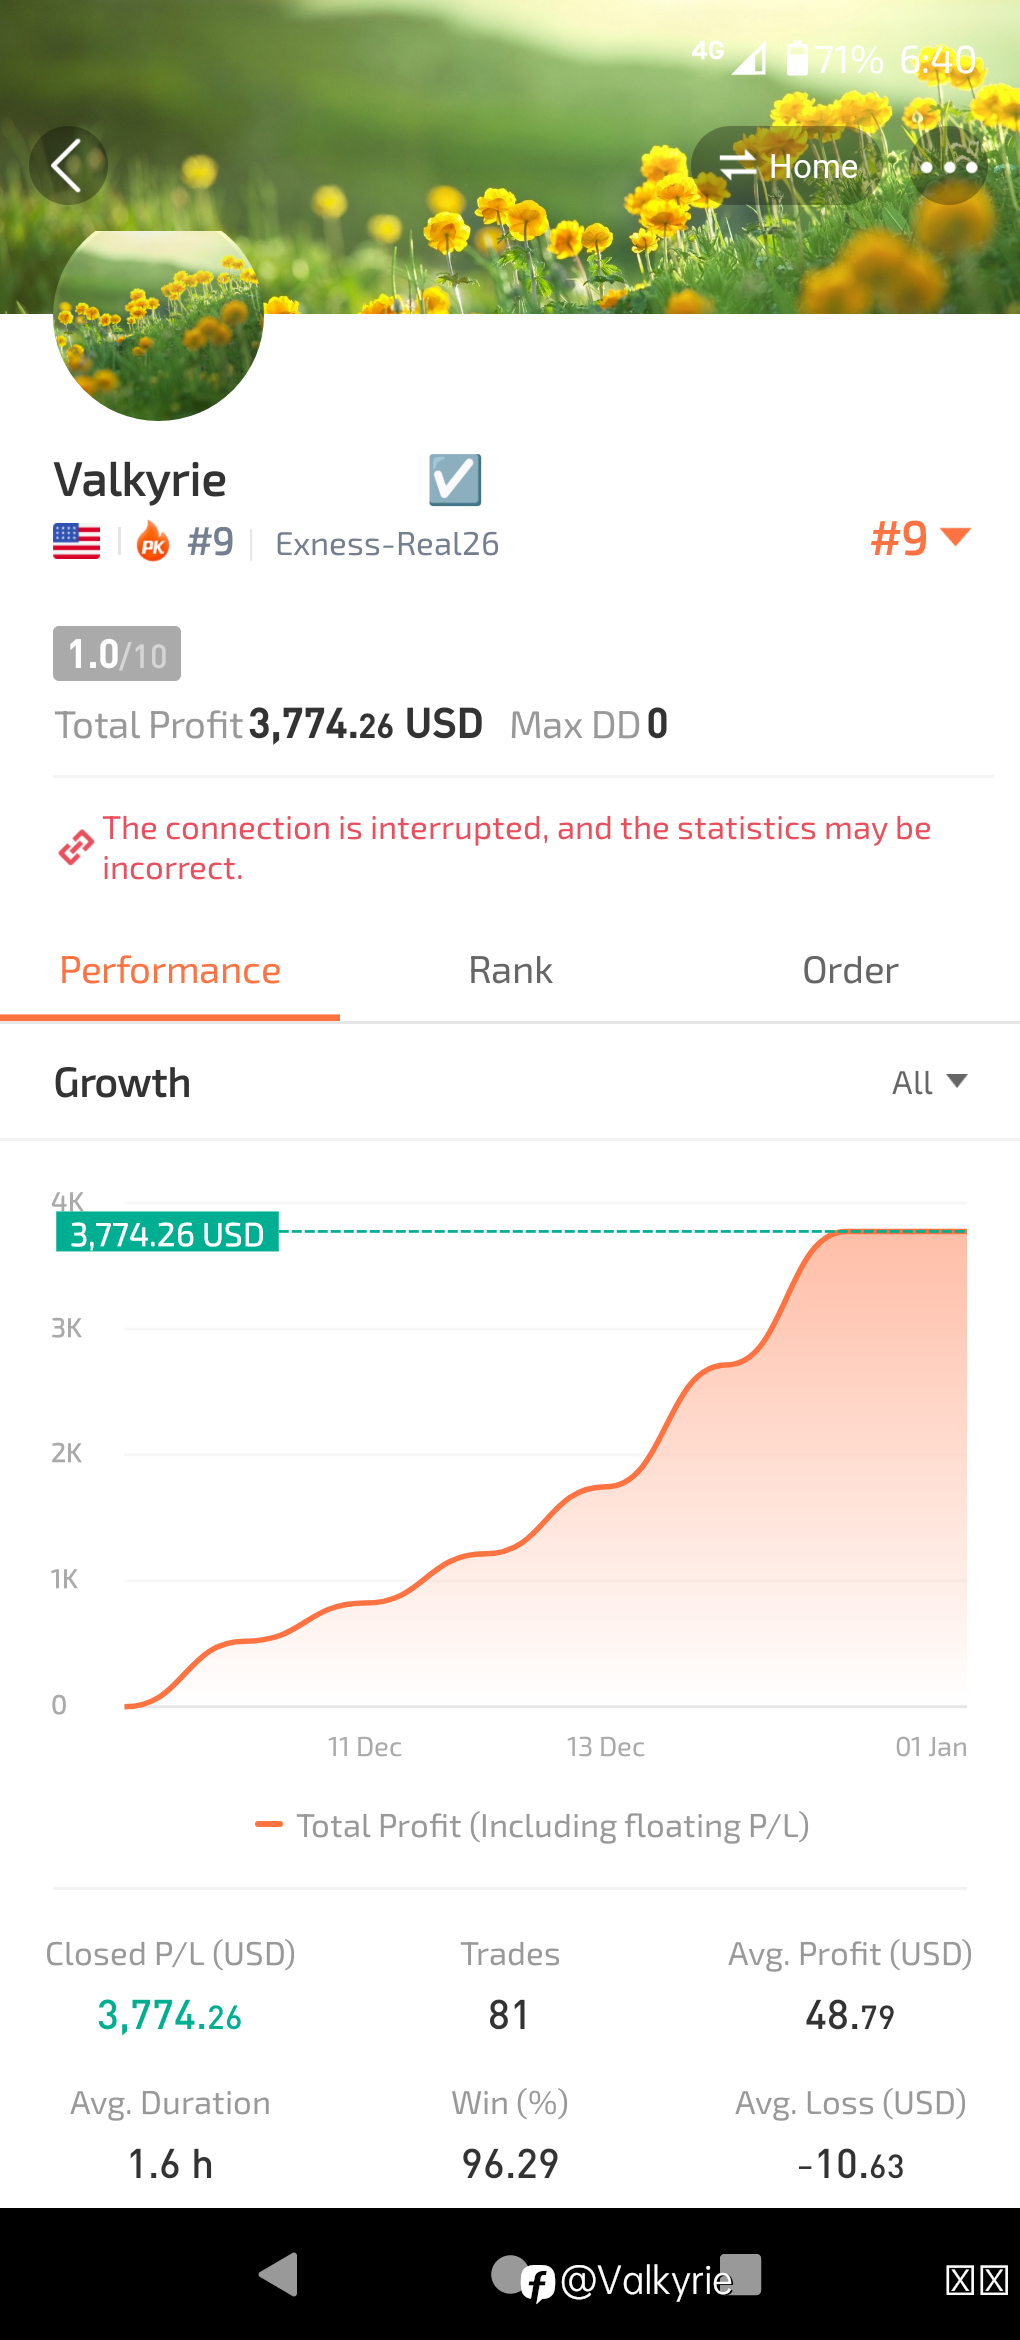Switch to the Performance tab

170,971
